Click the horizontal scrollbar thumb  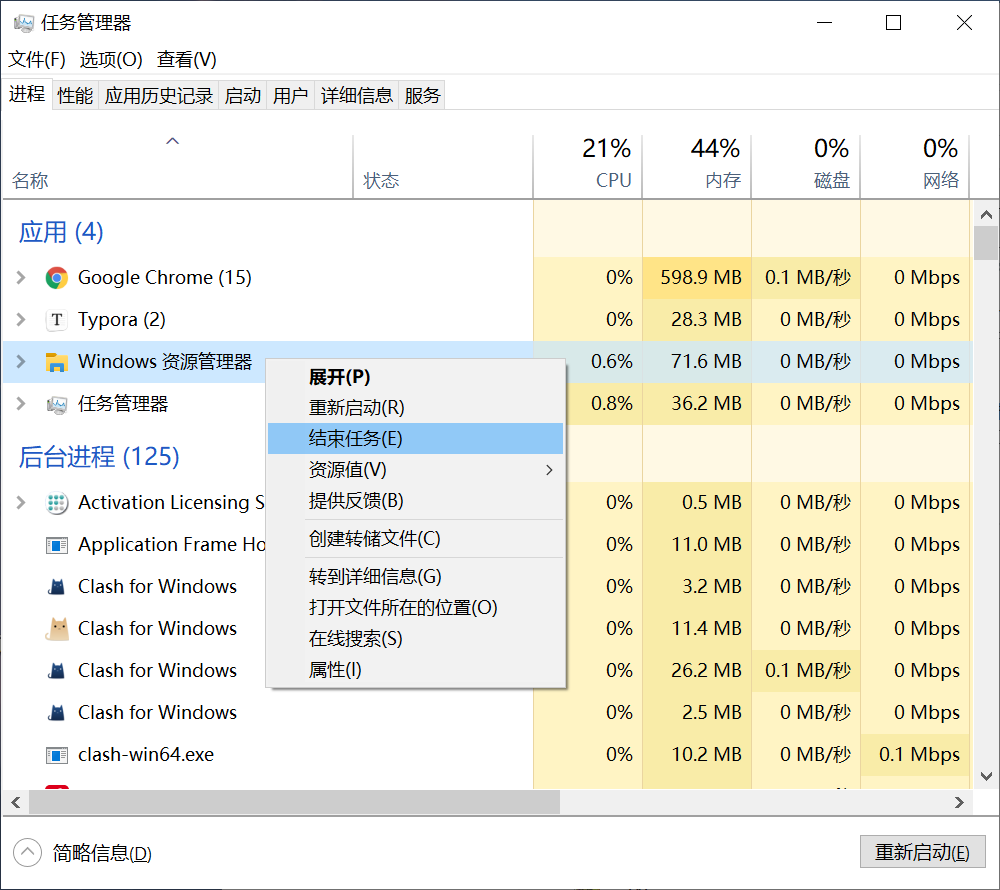(294, 802)
